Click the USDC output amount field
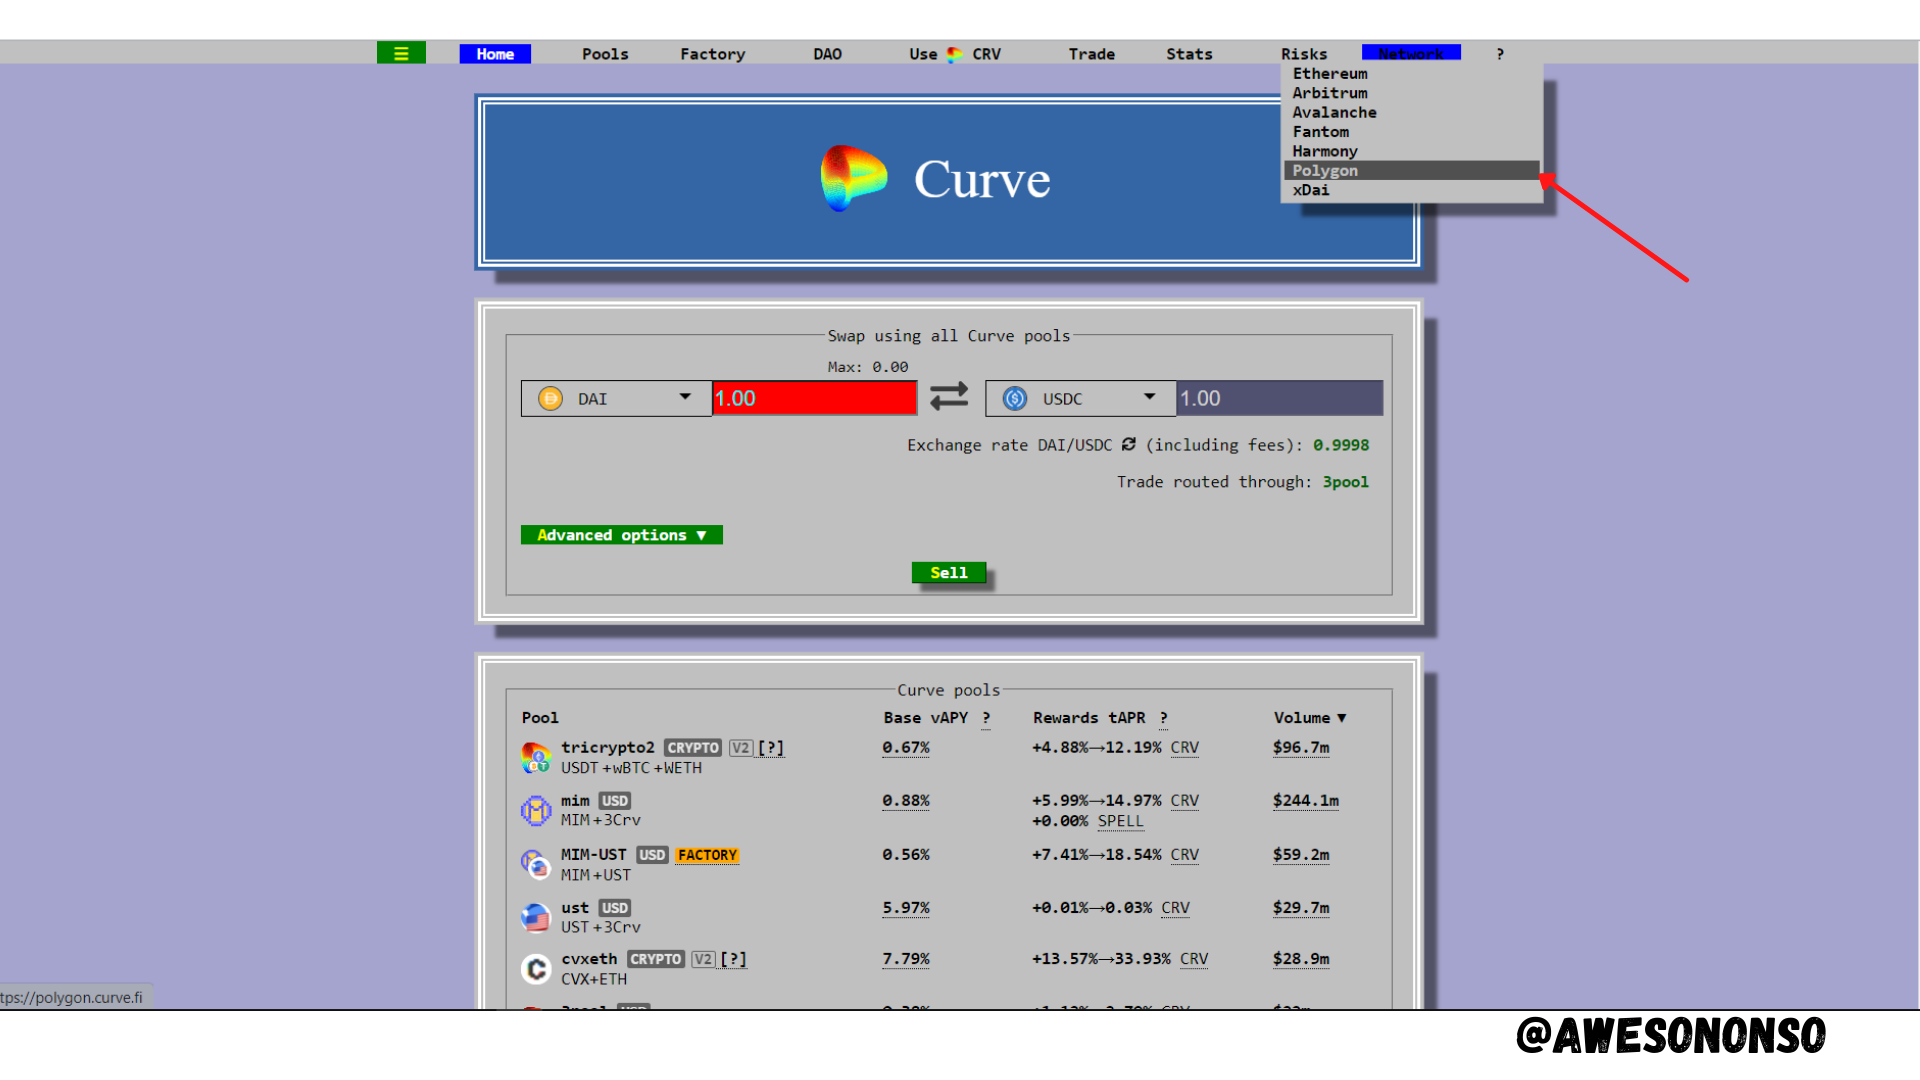 [x=1279, y=398]
